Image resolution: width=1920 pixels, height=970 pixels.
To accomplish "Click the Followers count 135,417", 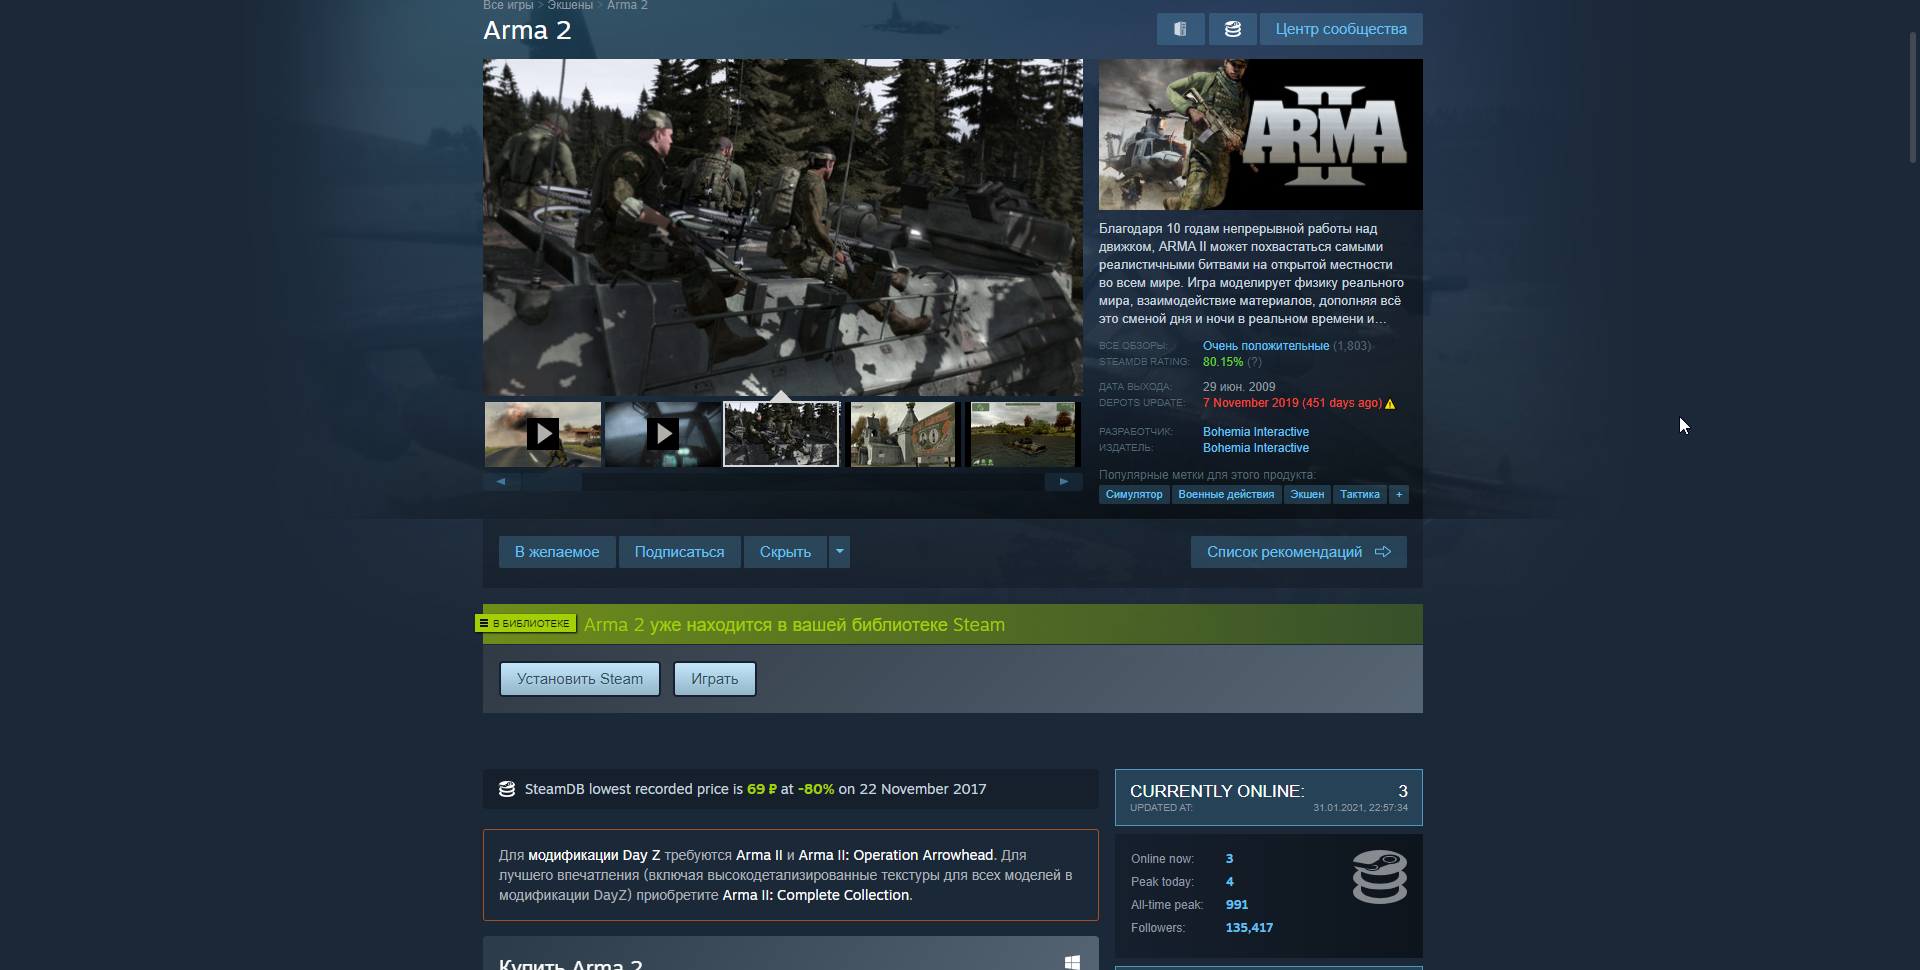I will [1249, 928].
